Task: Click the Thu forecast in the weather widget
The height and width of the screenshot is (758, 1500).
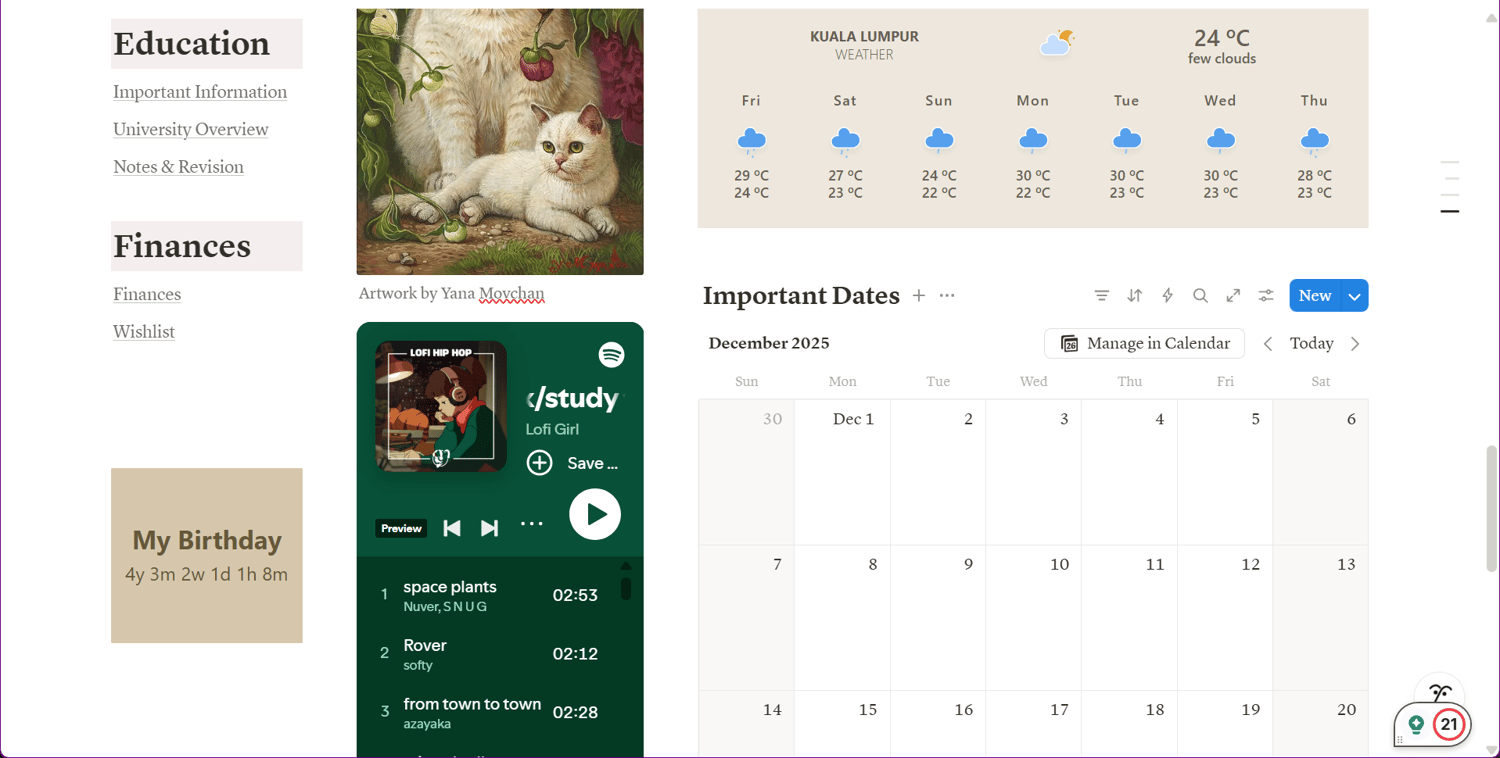Action: [1314, 147]
